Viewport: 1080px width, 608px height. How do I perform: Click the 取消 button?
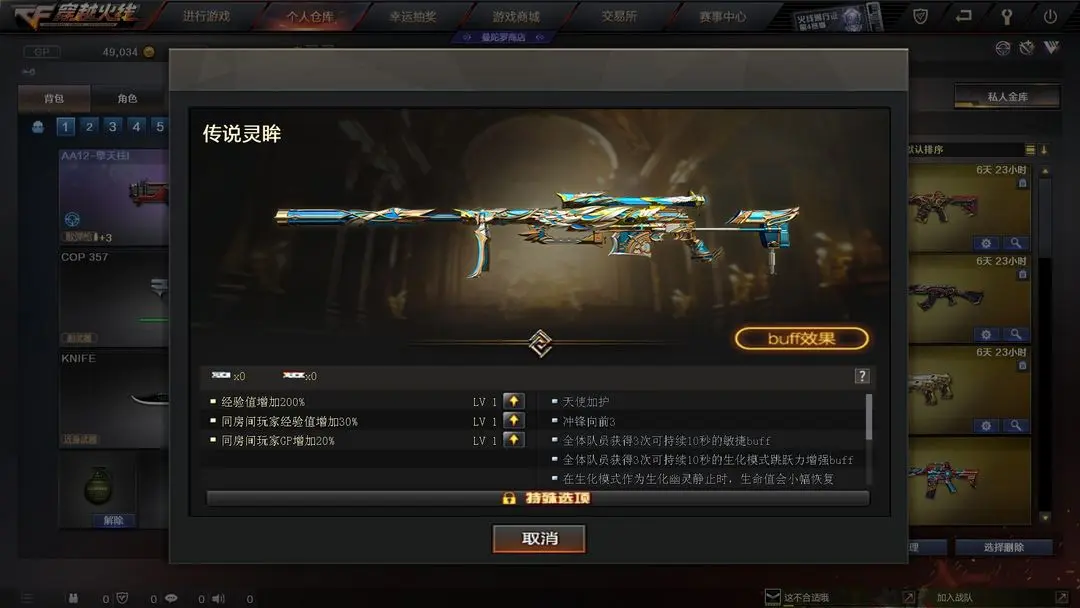click(539, 538)
